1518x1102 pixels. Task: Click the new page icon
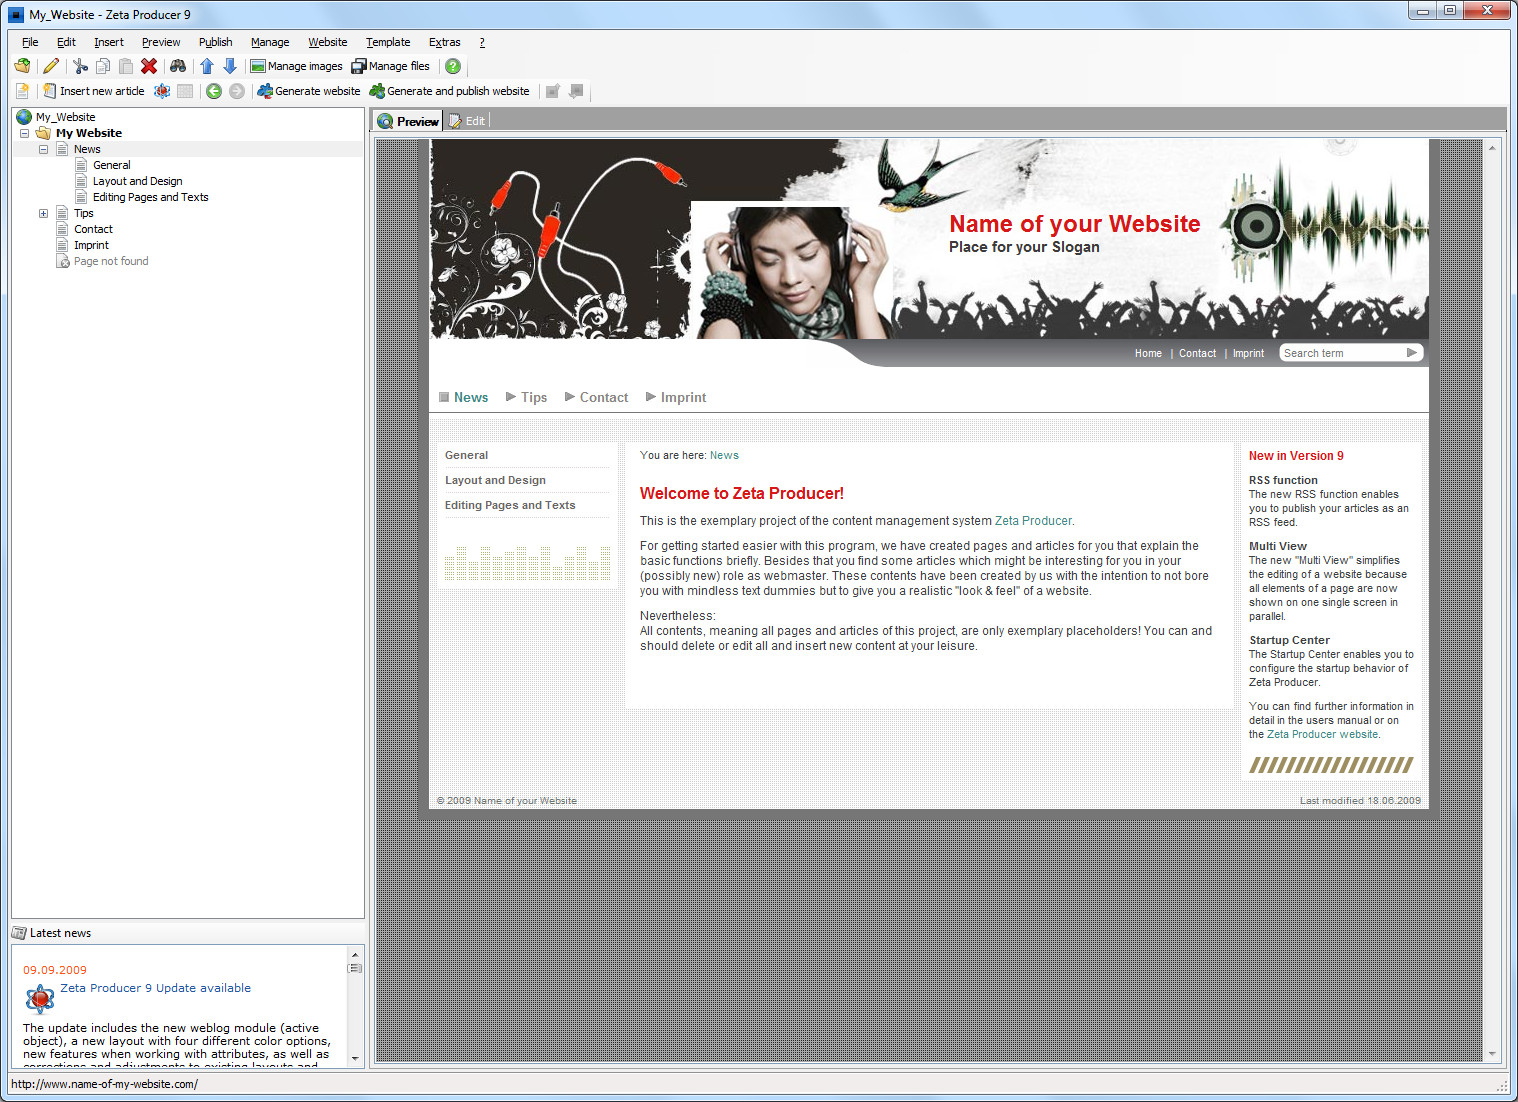click(x=22, y=91)
